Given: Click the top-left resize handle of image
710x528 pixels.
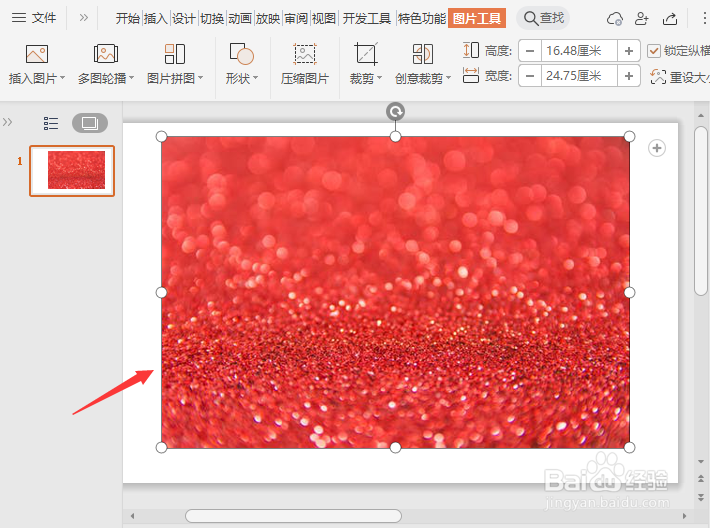Looking at the screenshot, I should (x=161, y=136).
